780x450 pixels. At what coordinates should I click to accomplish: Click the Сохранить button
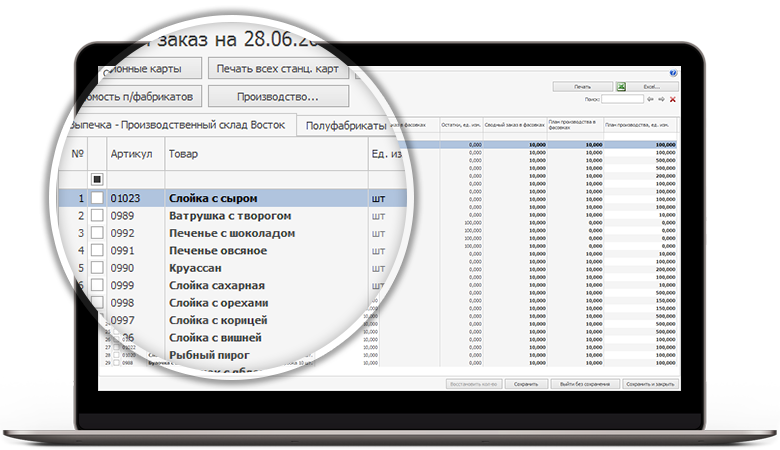coord(526,383)
